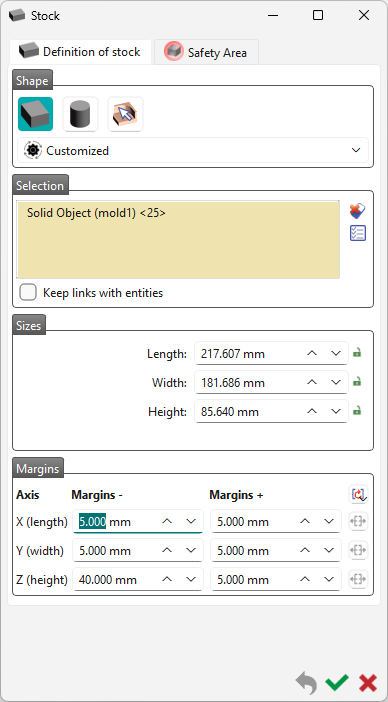
Task: Confirm with the green check mark
Action: pyautogui.click(x=337, y=683)
